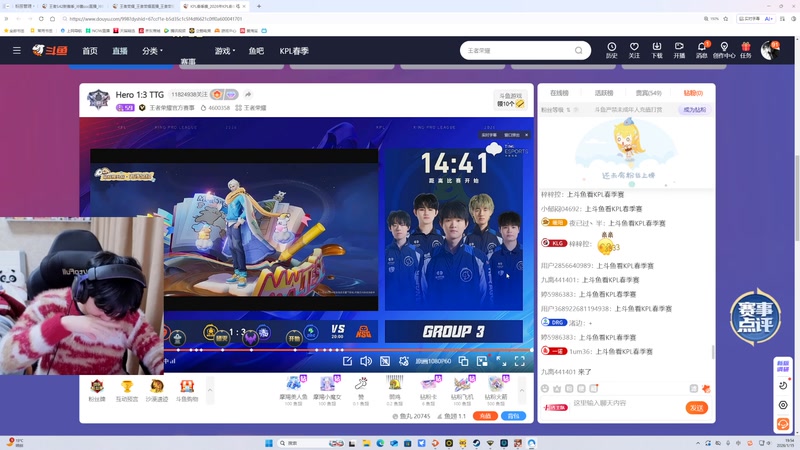Click the Hero team avatar
This screenshot has width=800, height=450.
click(x=98, y=100)
